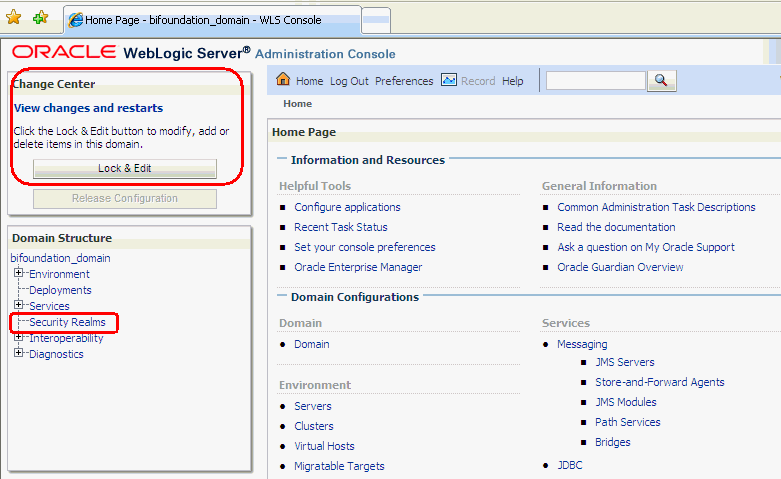Open the Virtual Hosts link
The width and height of the screenshot is (781, 479).
[x=324, y=446]
